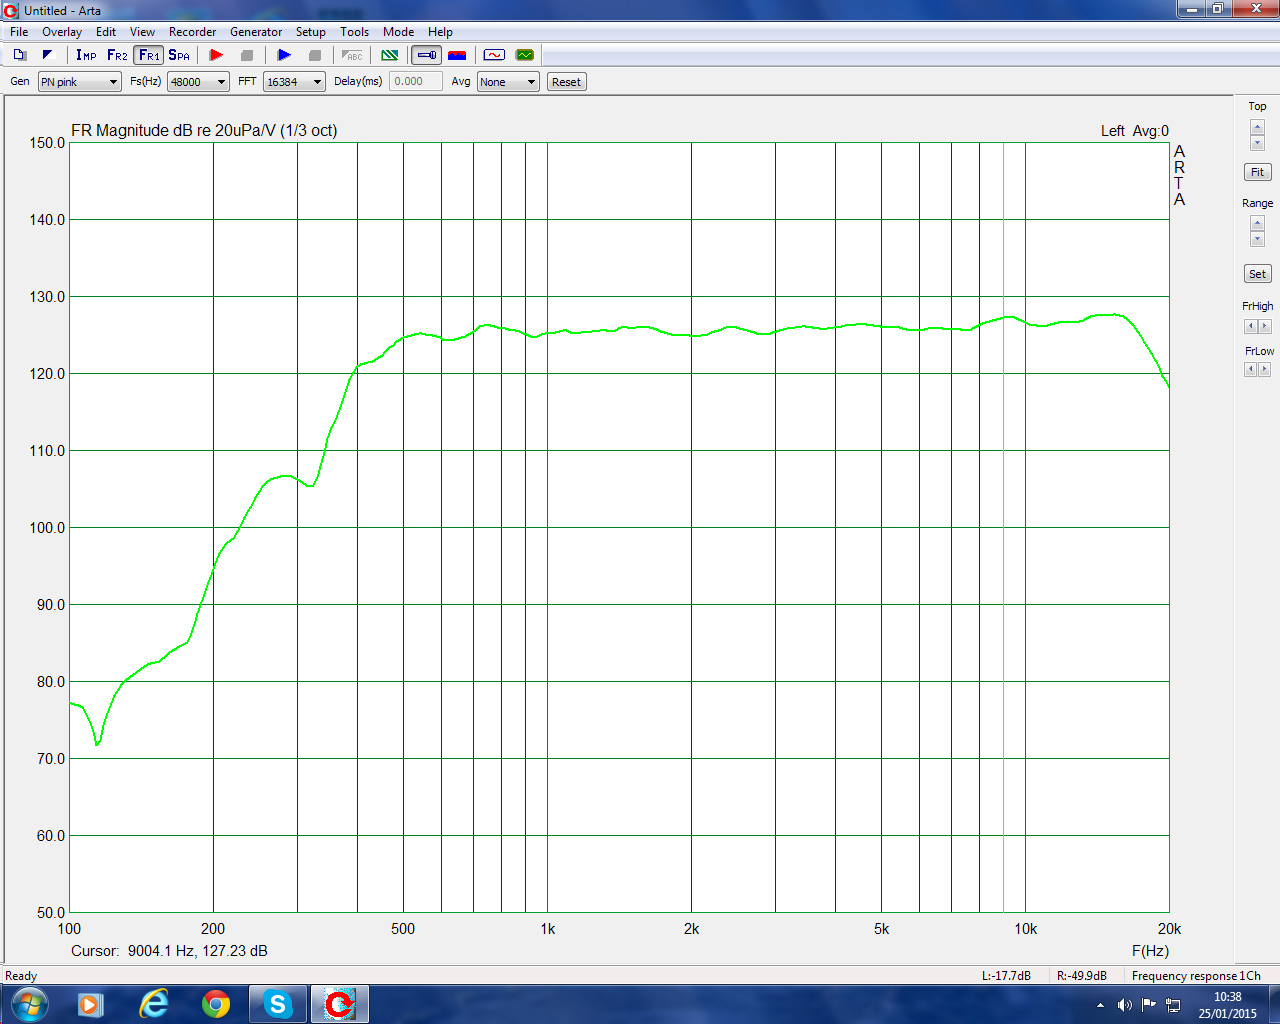1280x1024 pixels.
Task: Click FrHigh left arrow
Action: tap(1250, 326)
